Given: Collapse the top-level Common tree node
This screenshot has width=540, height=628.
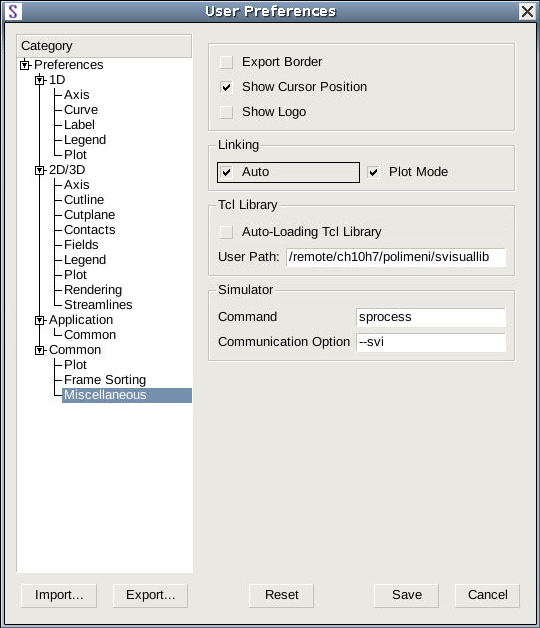Looking at the screenshot, I should (x=40, y=350).
